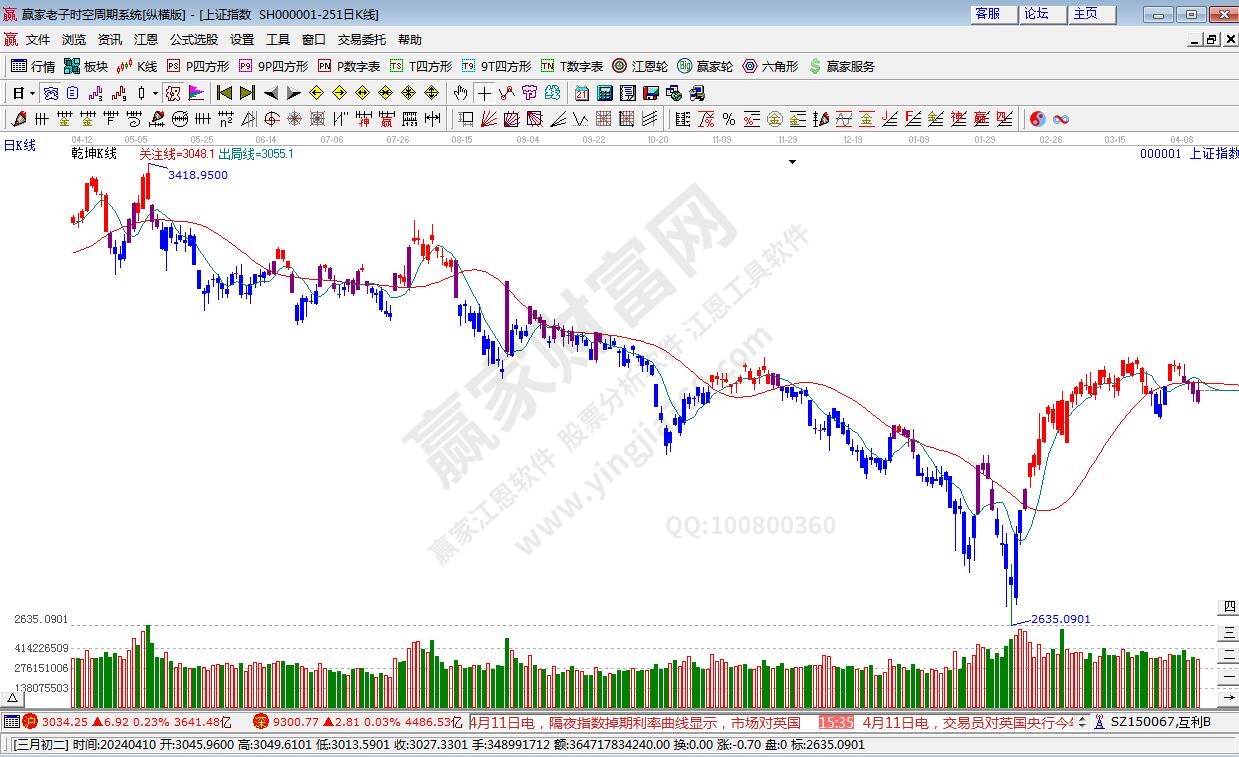Image resolution: width=1239 pixels, height=757 pixels.
Task: Toggle the crosshair cursor mode
Action: [484, 93]
